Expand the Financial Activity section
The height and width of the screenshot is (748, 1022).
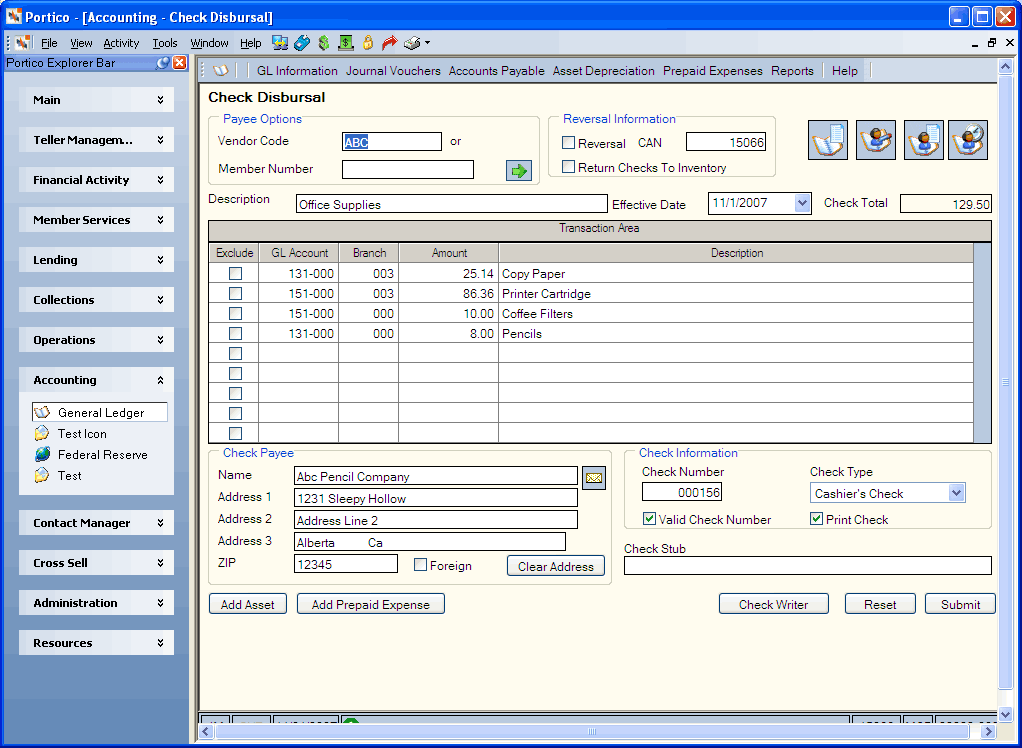[96, 180]
